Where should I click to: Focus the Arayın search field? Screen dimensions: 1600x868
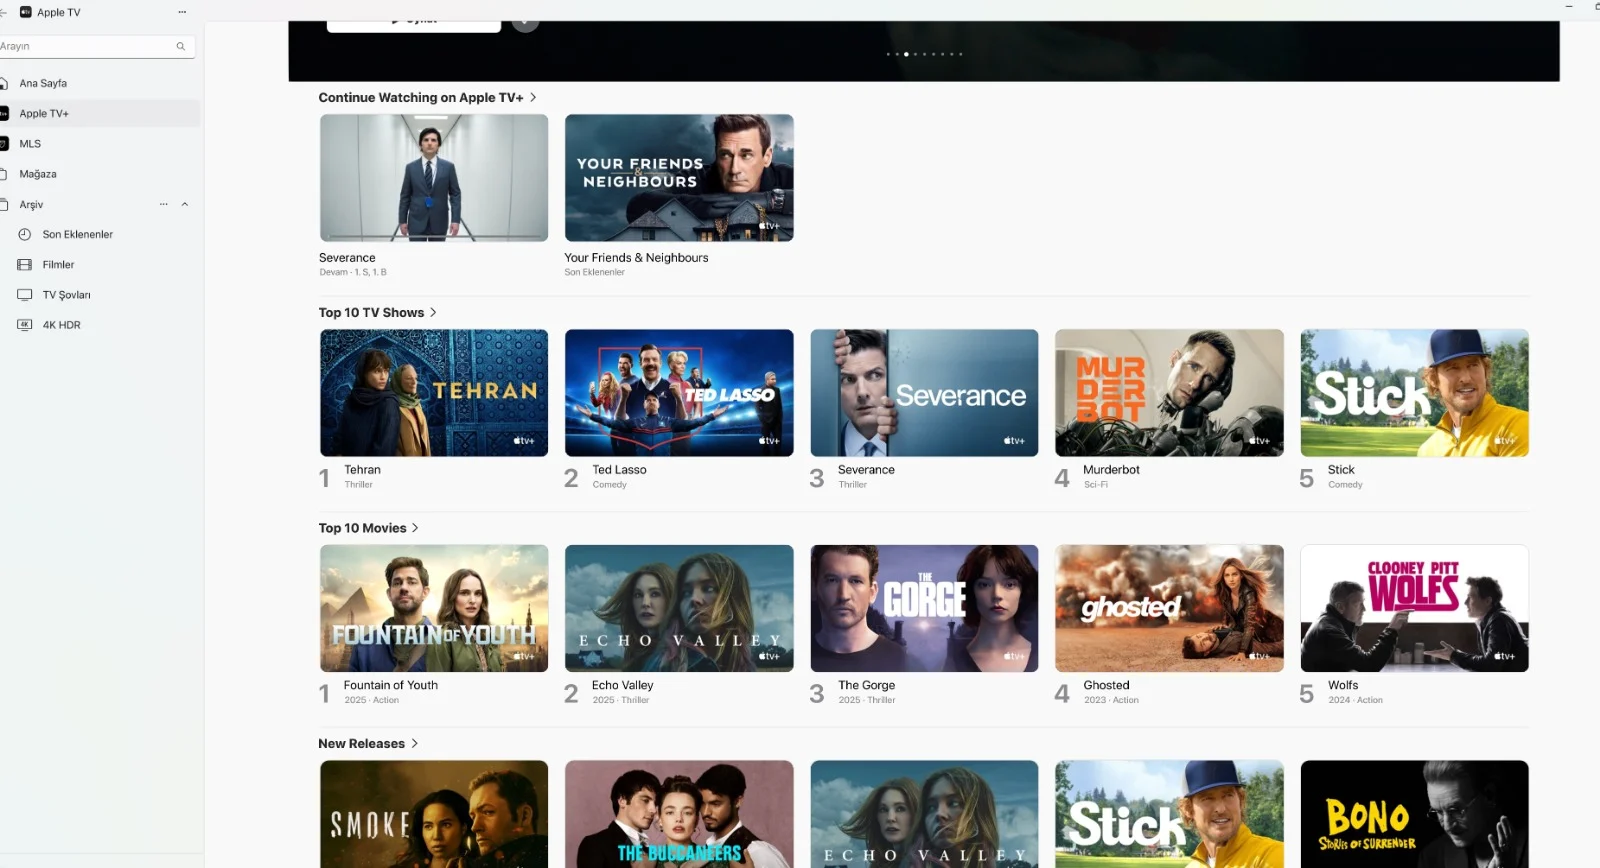pos(97,46)
